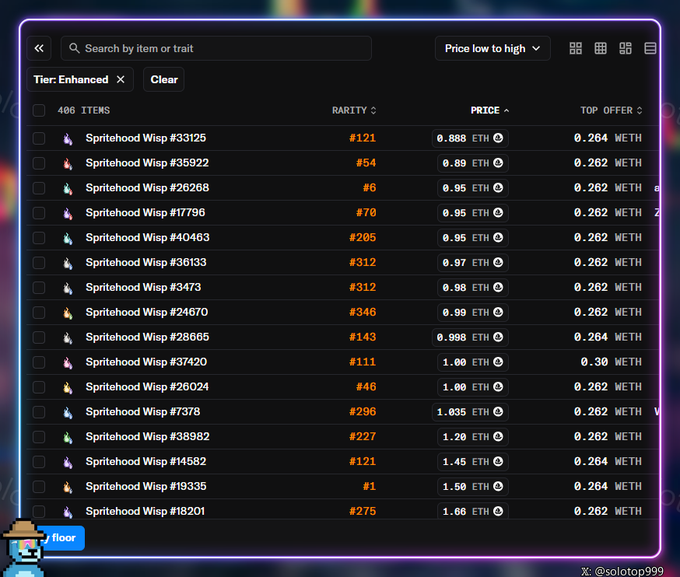Open Spritehood Wisp #33125 thumbnail
680x577 pixels.
(68, 138)
